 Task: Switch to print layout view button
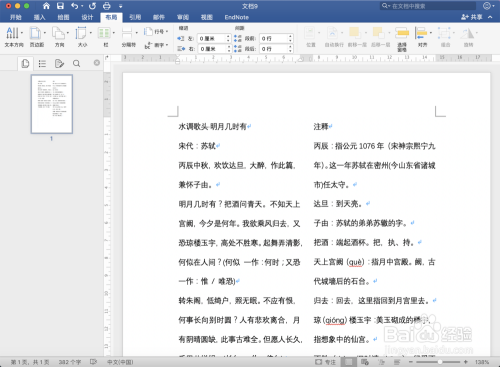[349, 362]
